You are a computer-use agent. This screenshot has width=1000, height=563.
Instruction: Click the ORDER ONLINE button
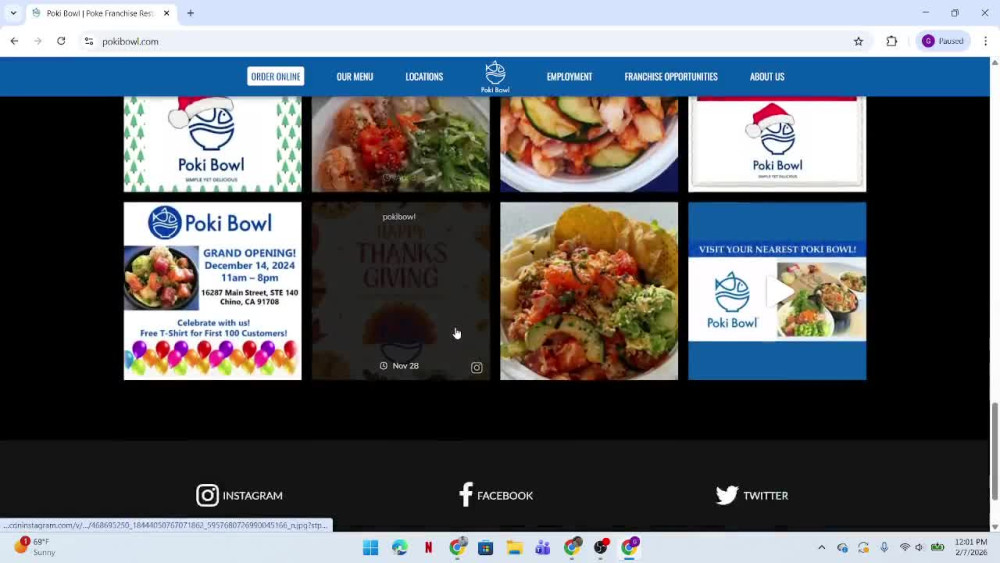coord(276,77)
